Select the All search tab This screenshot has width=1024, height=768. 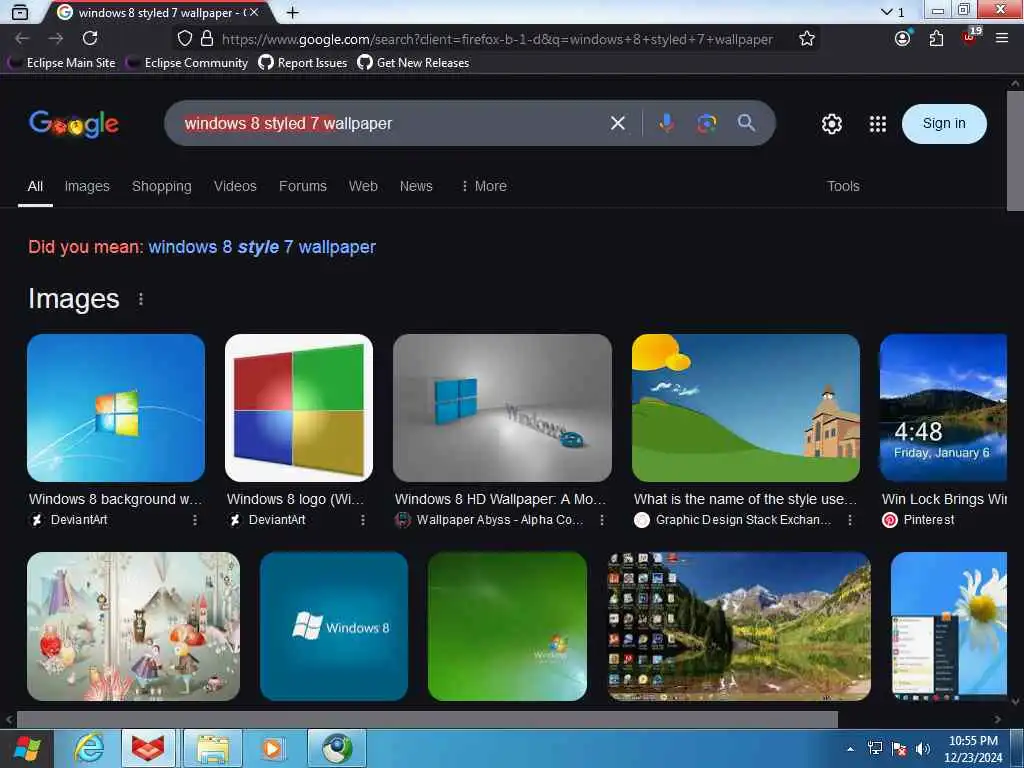pyautogui.click(x=35, y=186)
